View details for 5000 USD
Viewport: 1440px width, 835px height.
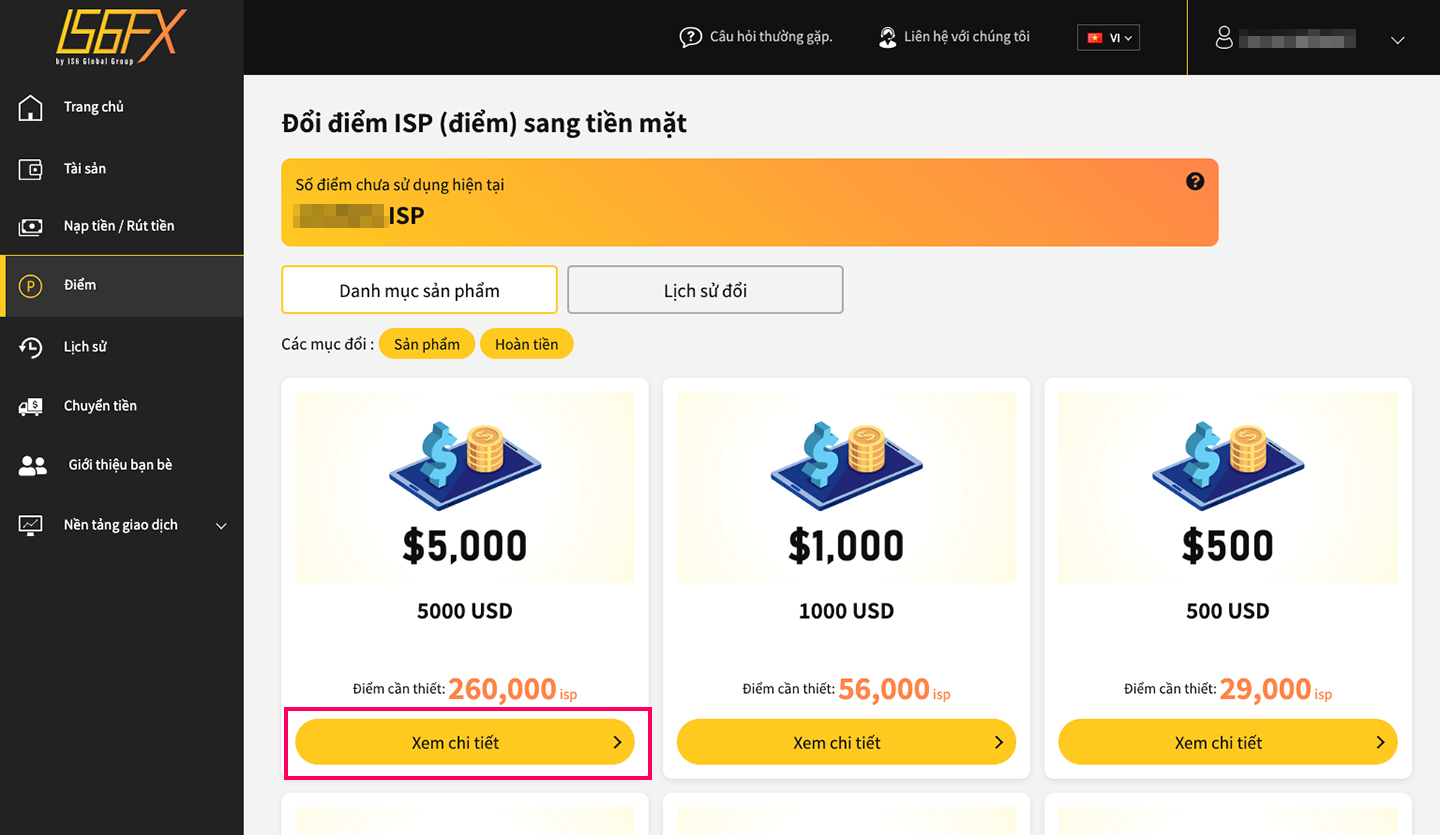click(465, 742)
